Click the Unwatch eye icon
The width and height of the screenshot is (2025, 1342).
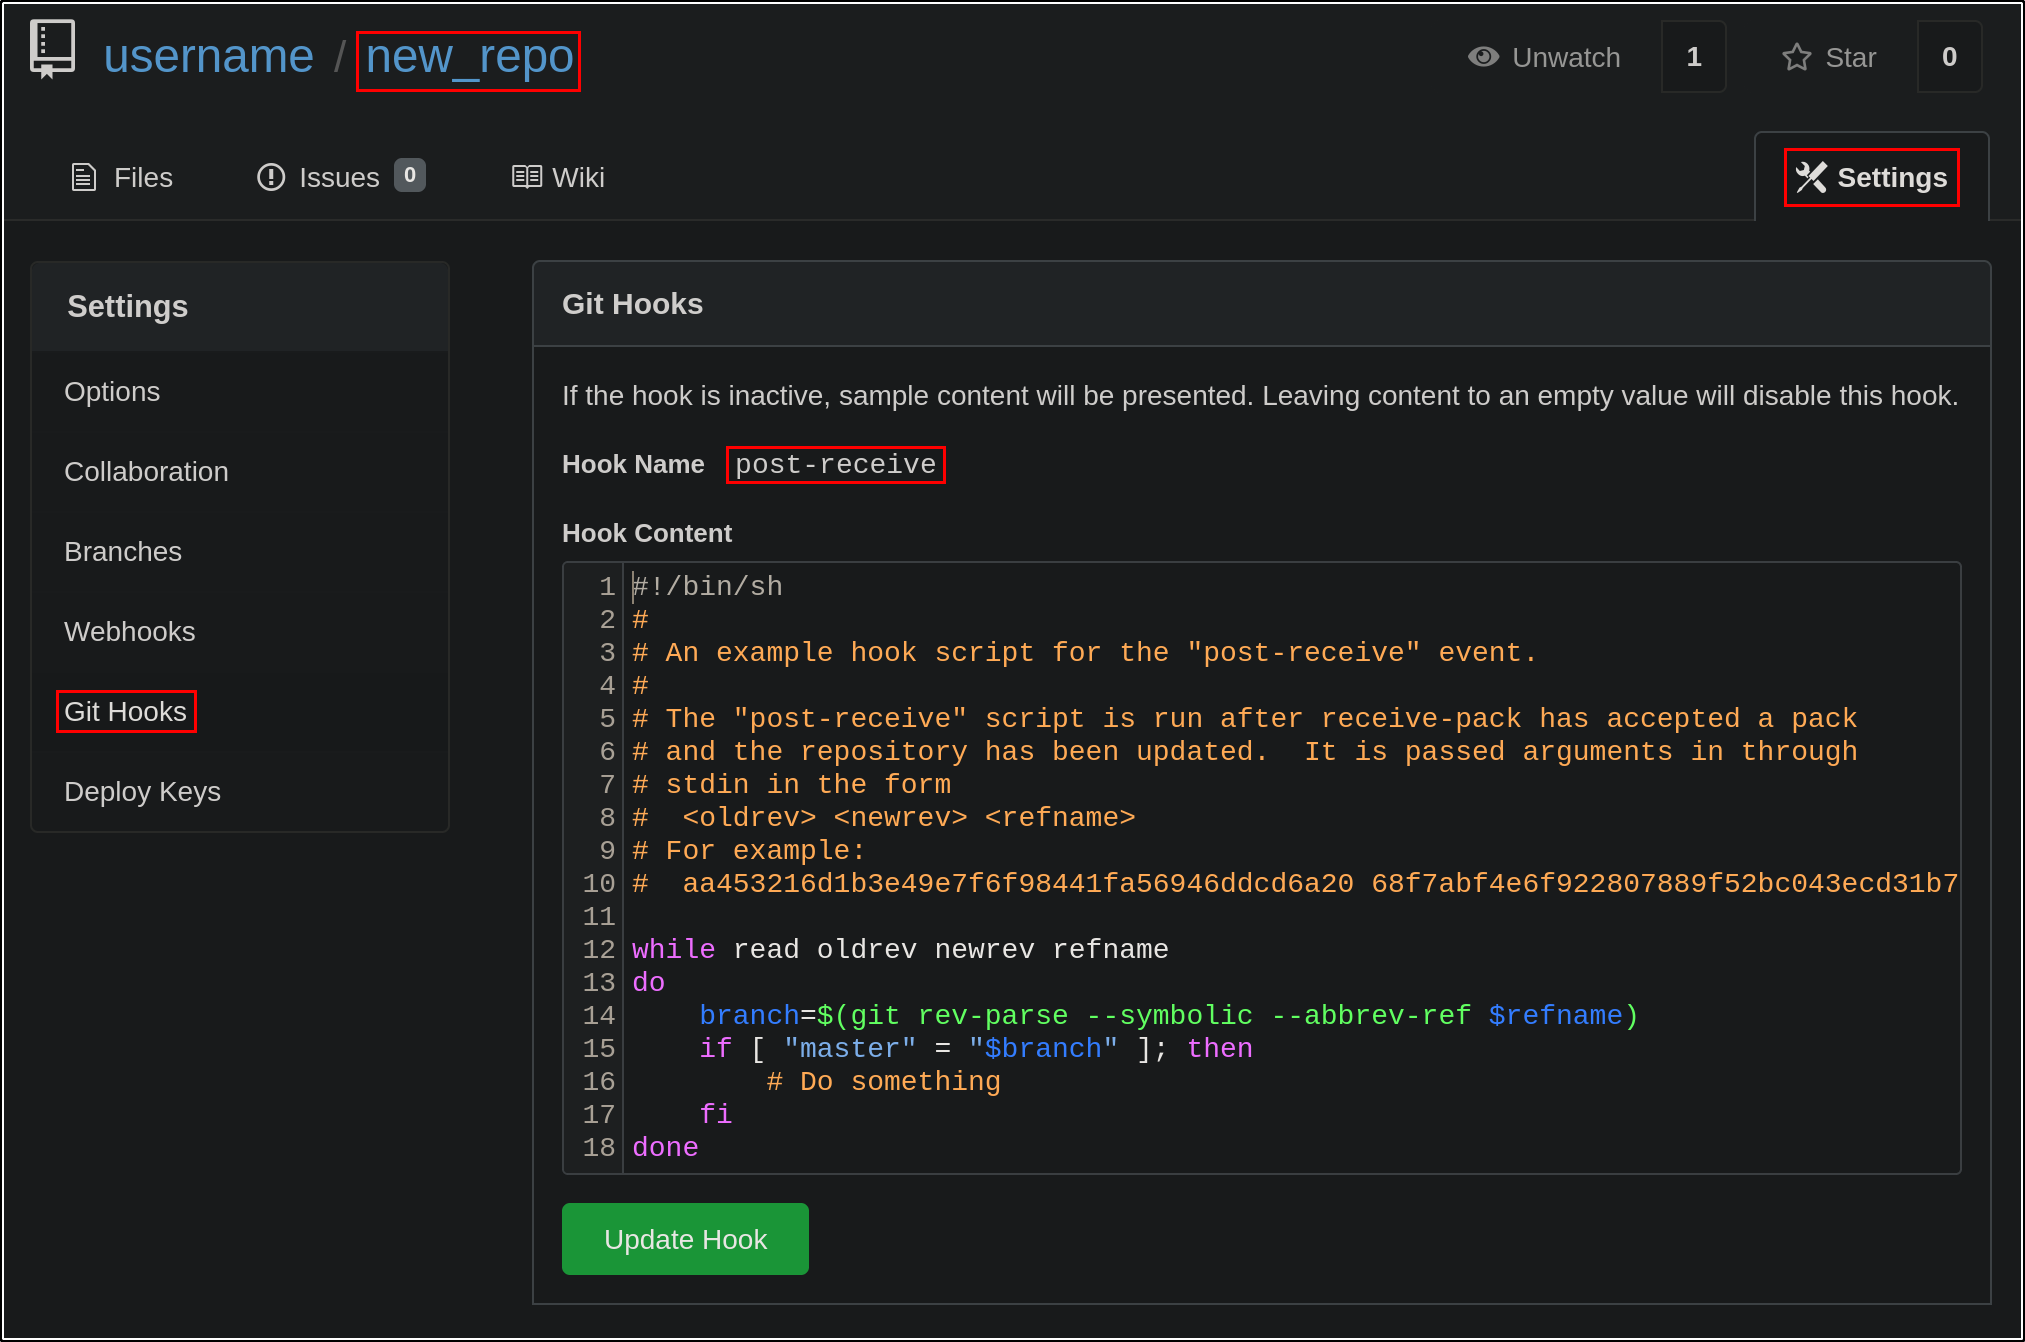point(1483,57)
